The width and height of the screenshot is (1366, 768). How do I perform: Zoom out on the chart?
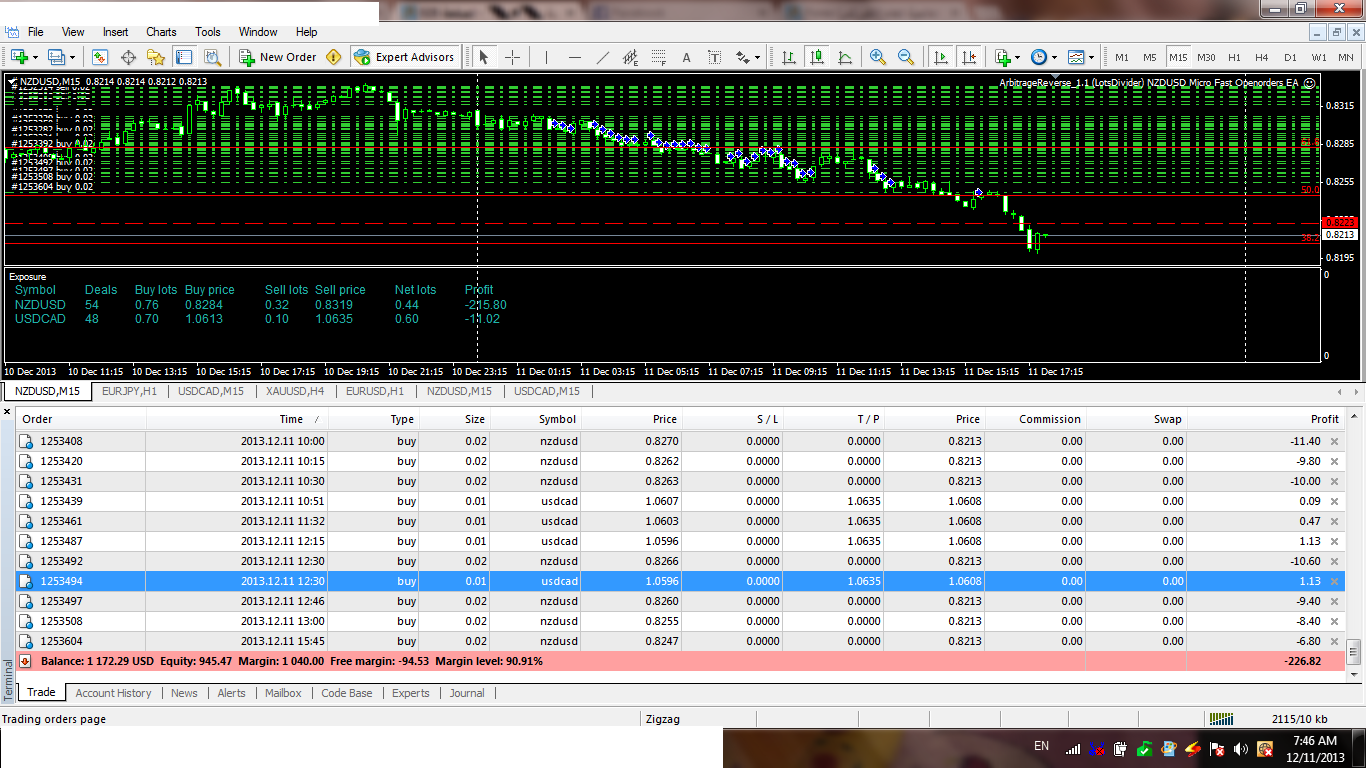[905, 57]
